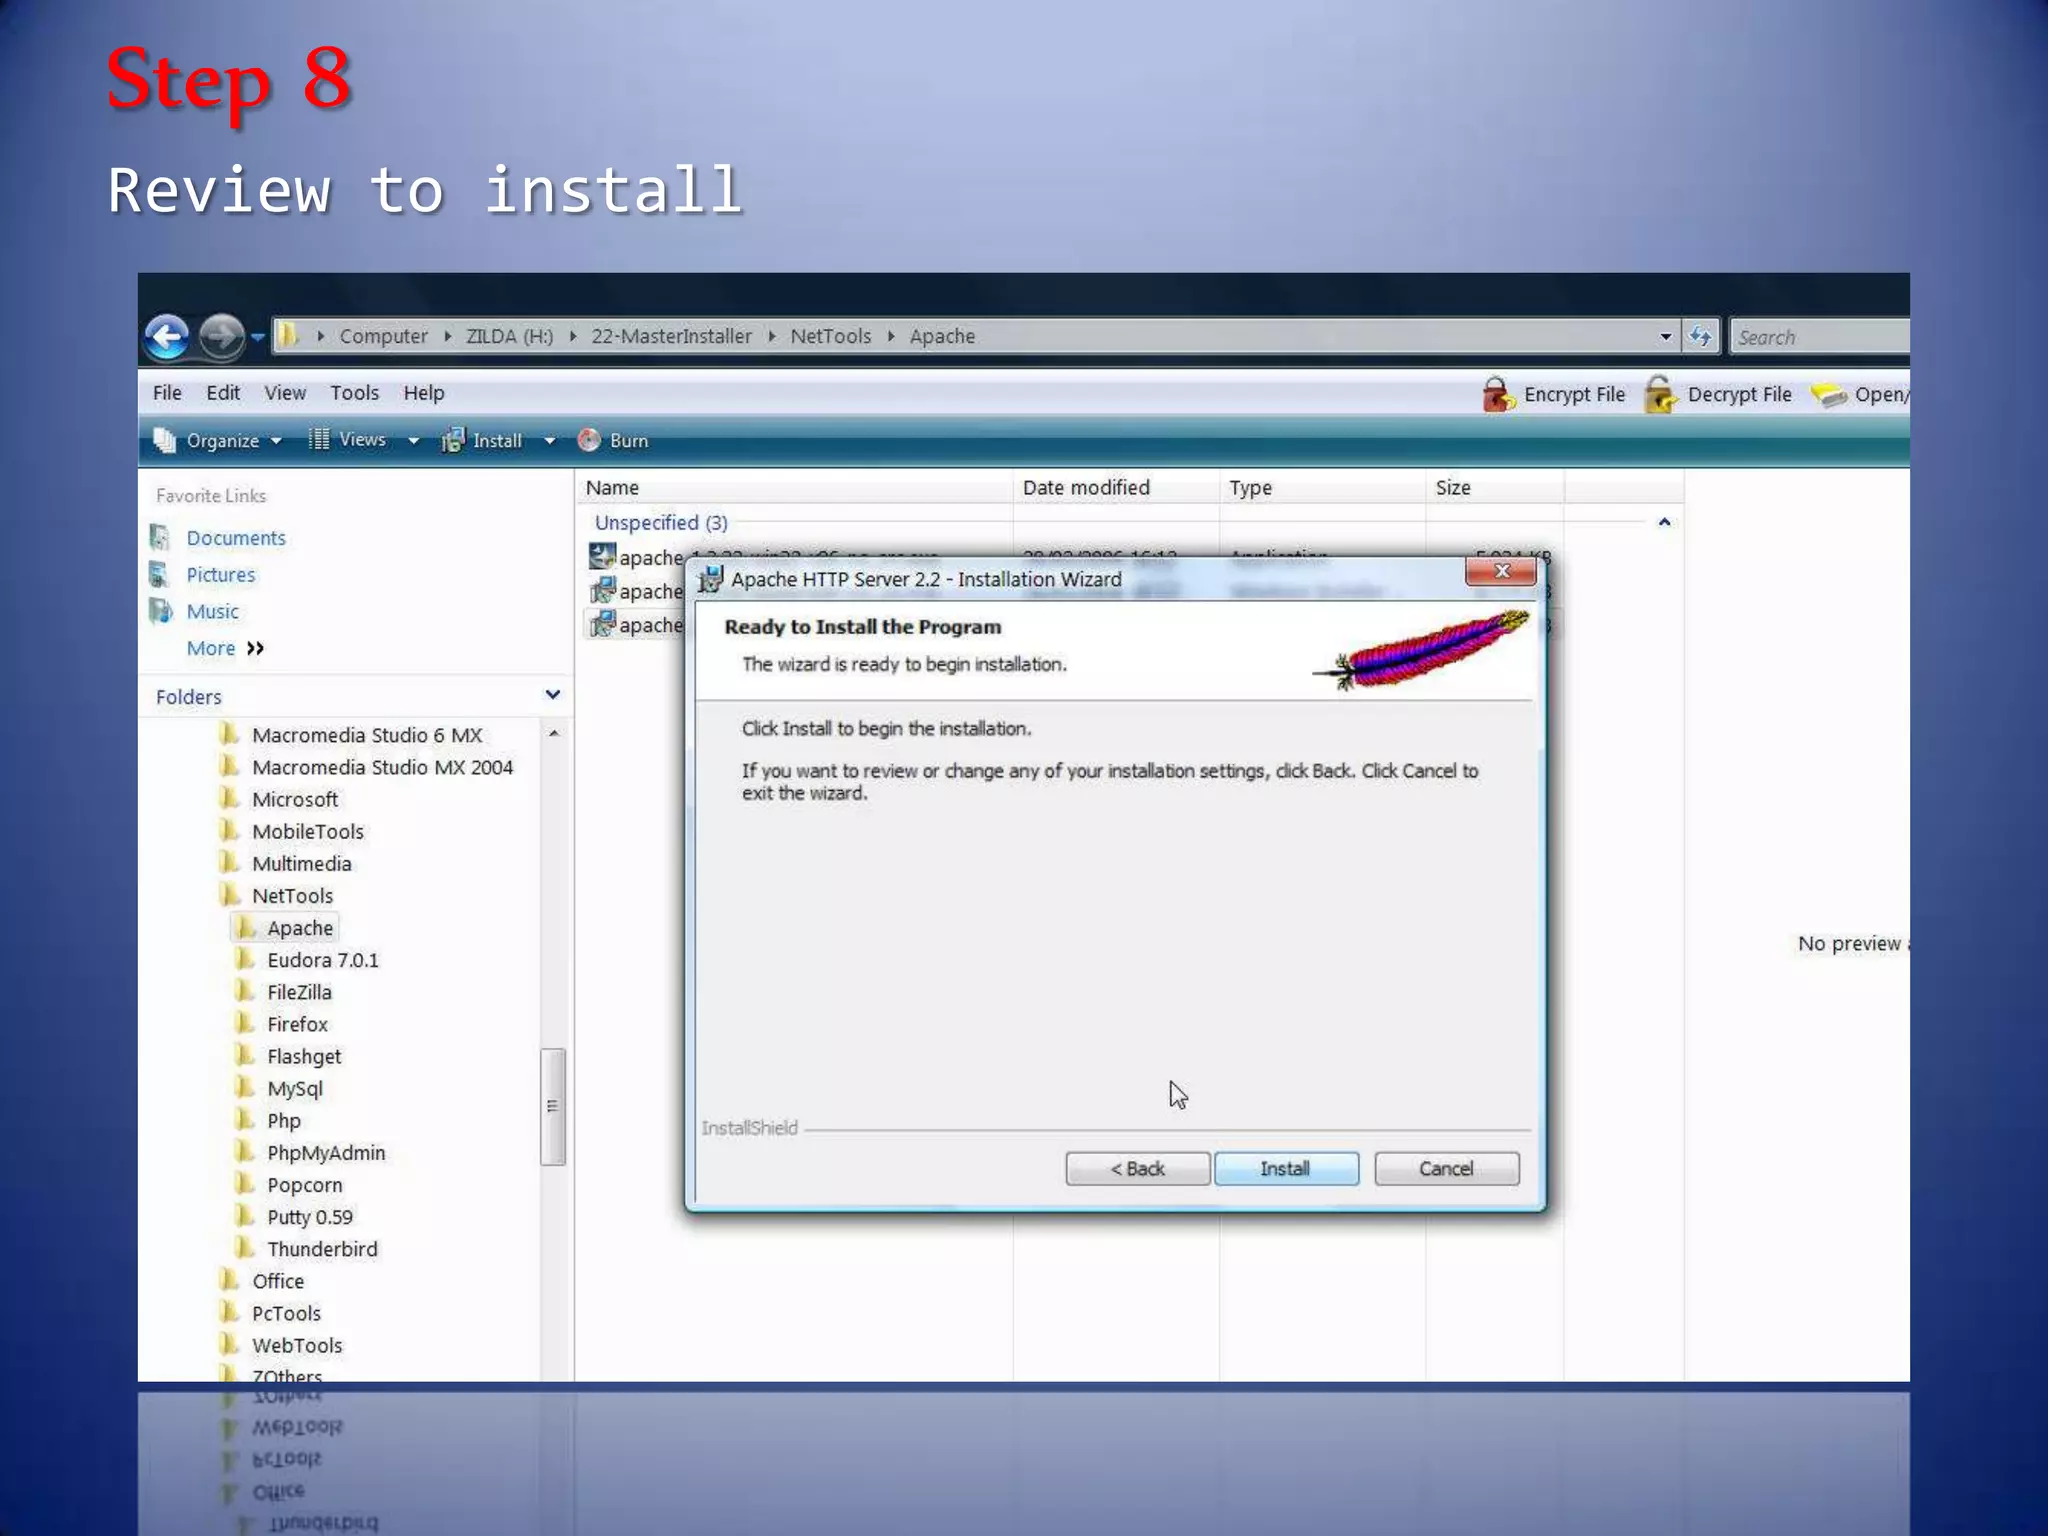Open Documents favorite link
This screenshot has width=2048, height=1536.
(x=236, y=538)
